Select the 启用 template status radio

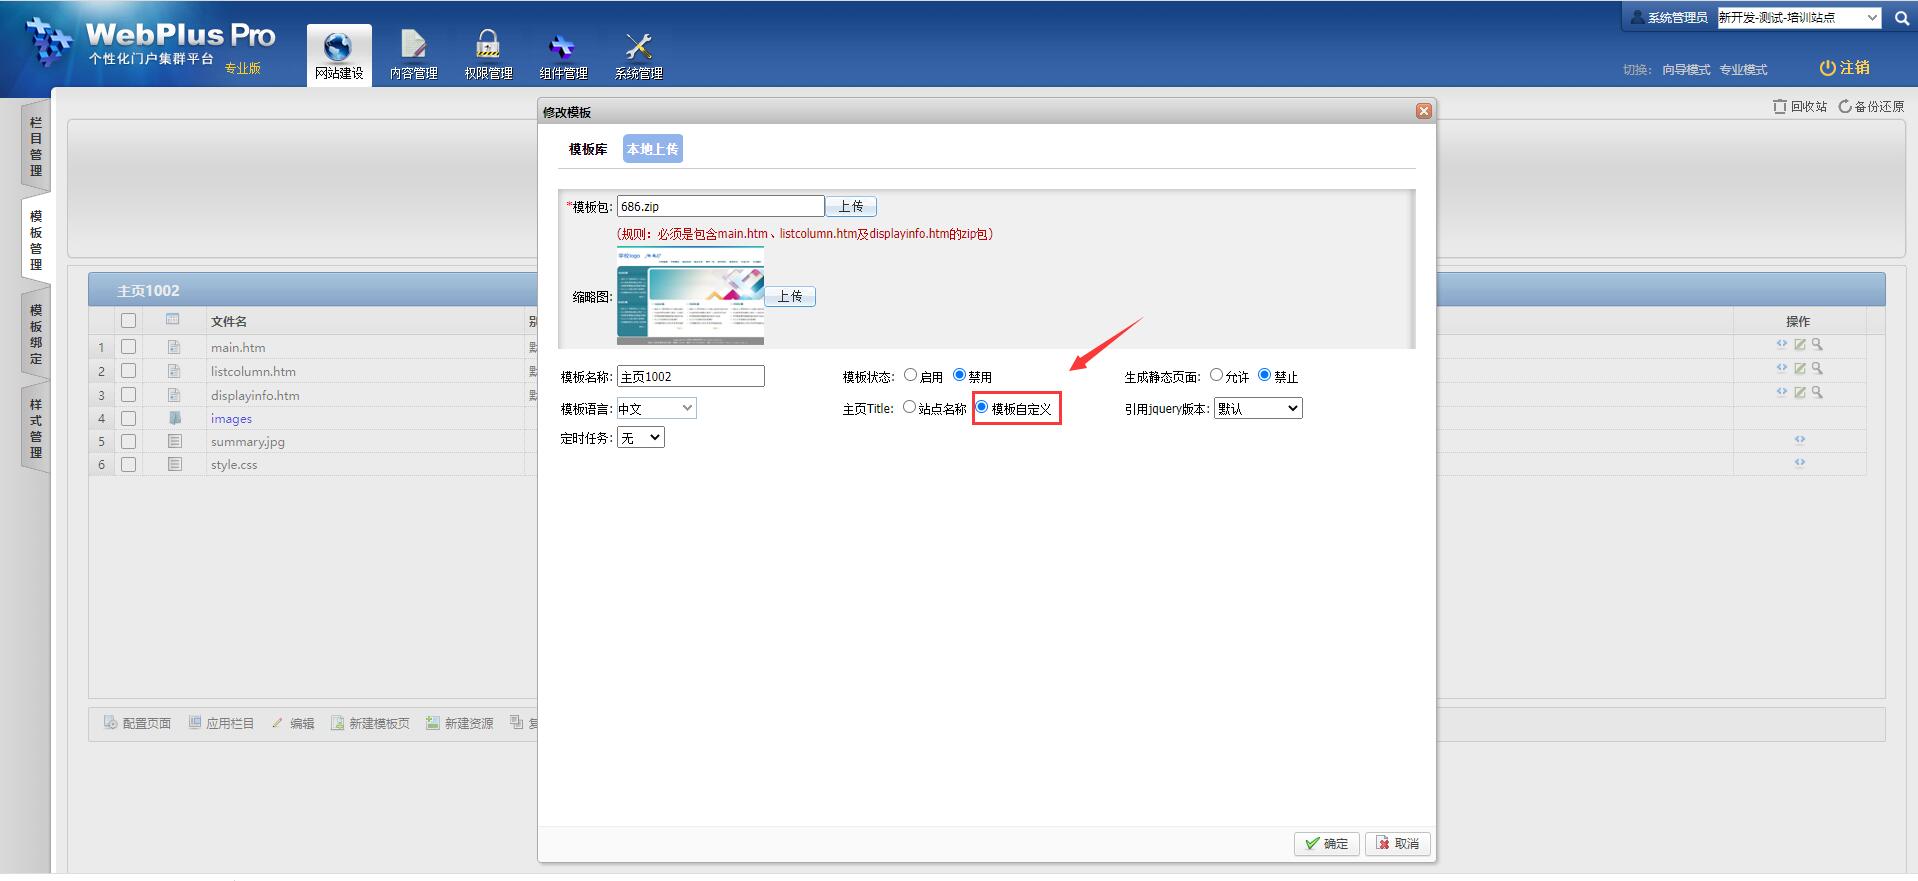point(910,375)
